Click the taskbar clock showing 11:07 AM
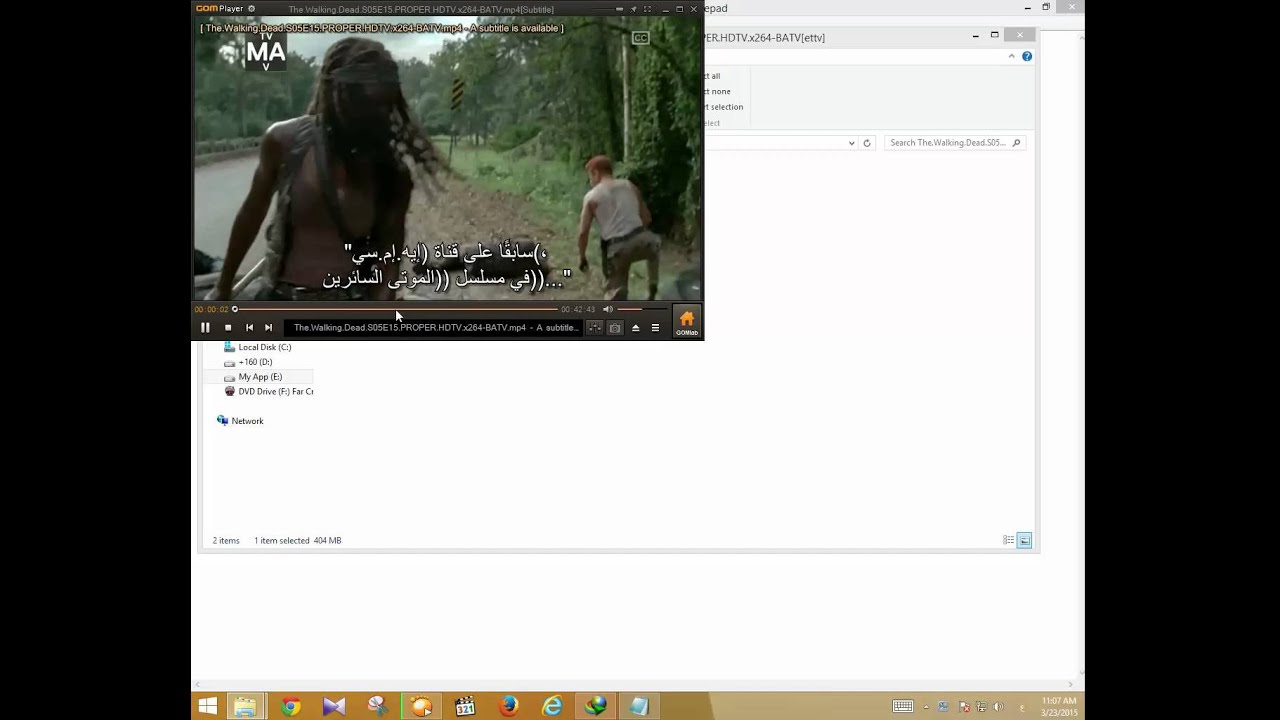1280x720 pixels. click(x=1058, y=707)
